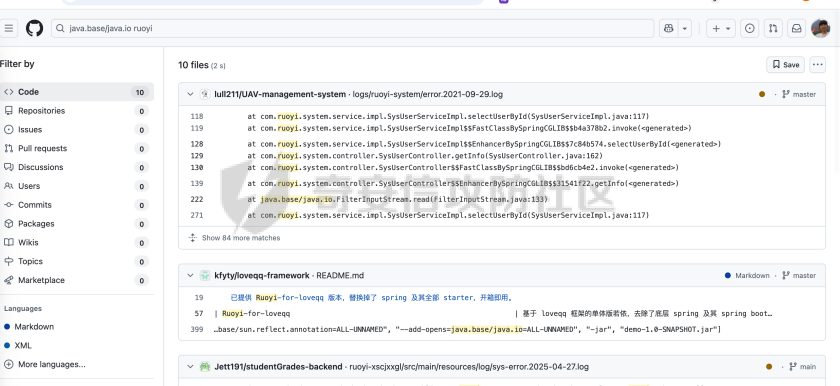Open Copilot chat icon
This screenshot has width=840, height=386.
pos(668,28)
